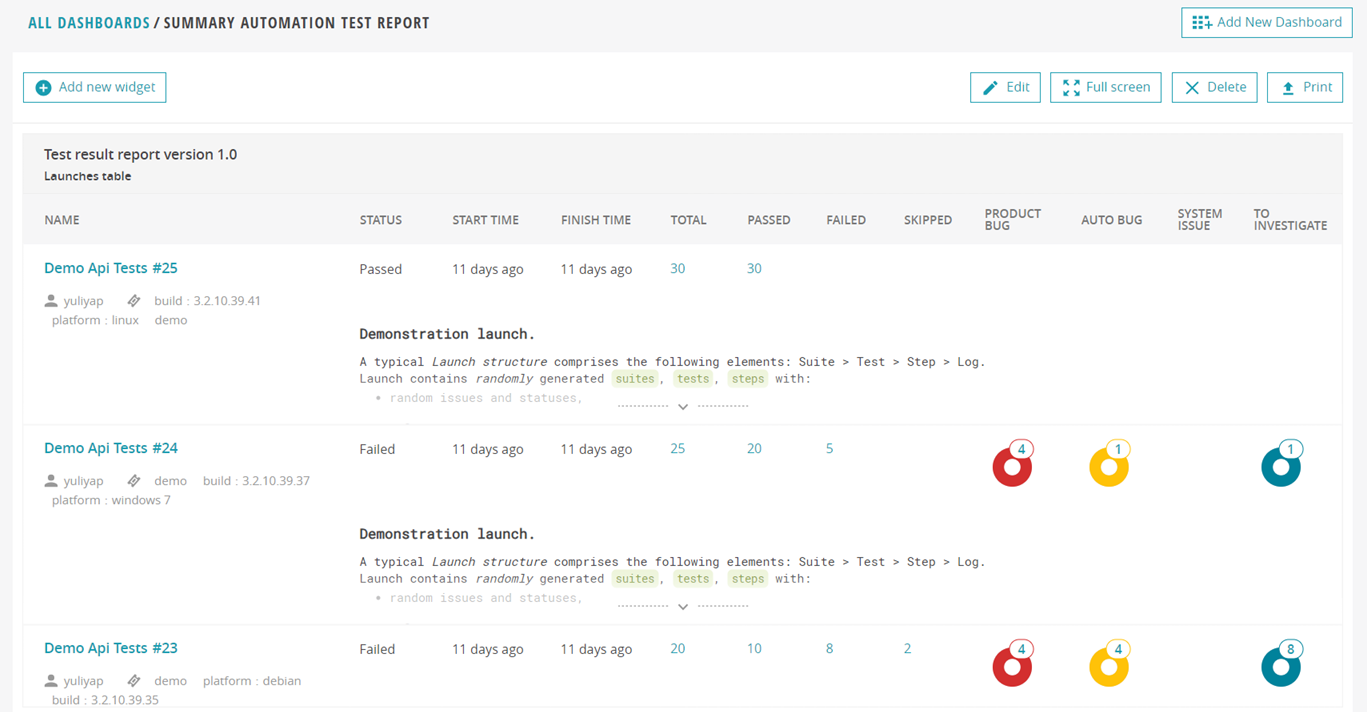This screenshot has height=712, width=1367.
Task: Select the Delete widget X icon
Action: coord(1191,87)
